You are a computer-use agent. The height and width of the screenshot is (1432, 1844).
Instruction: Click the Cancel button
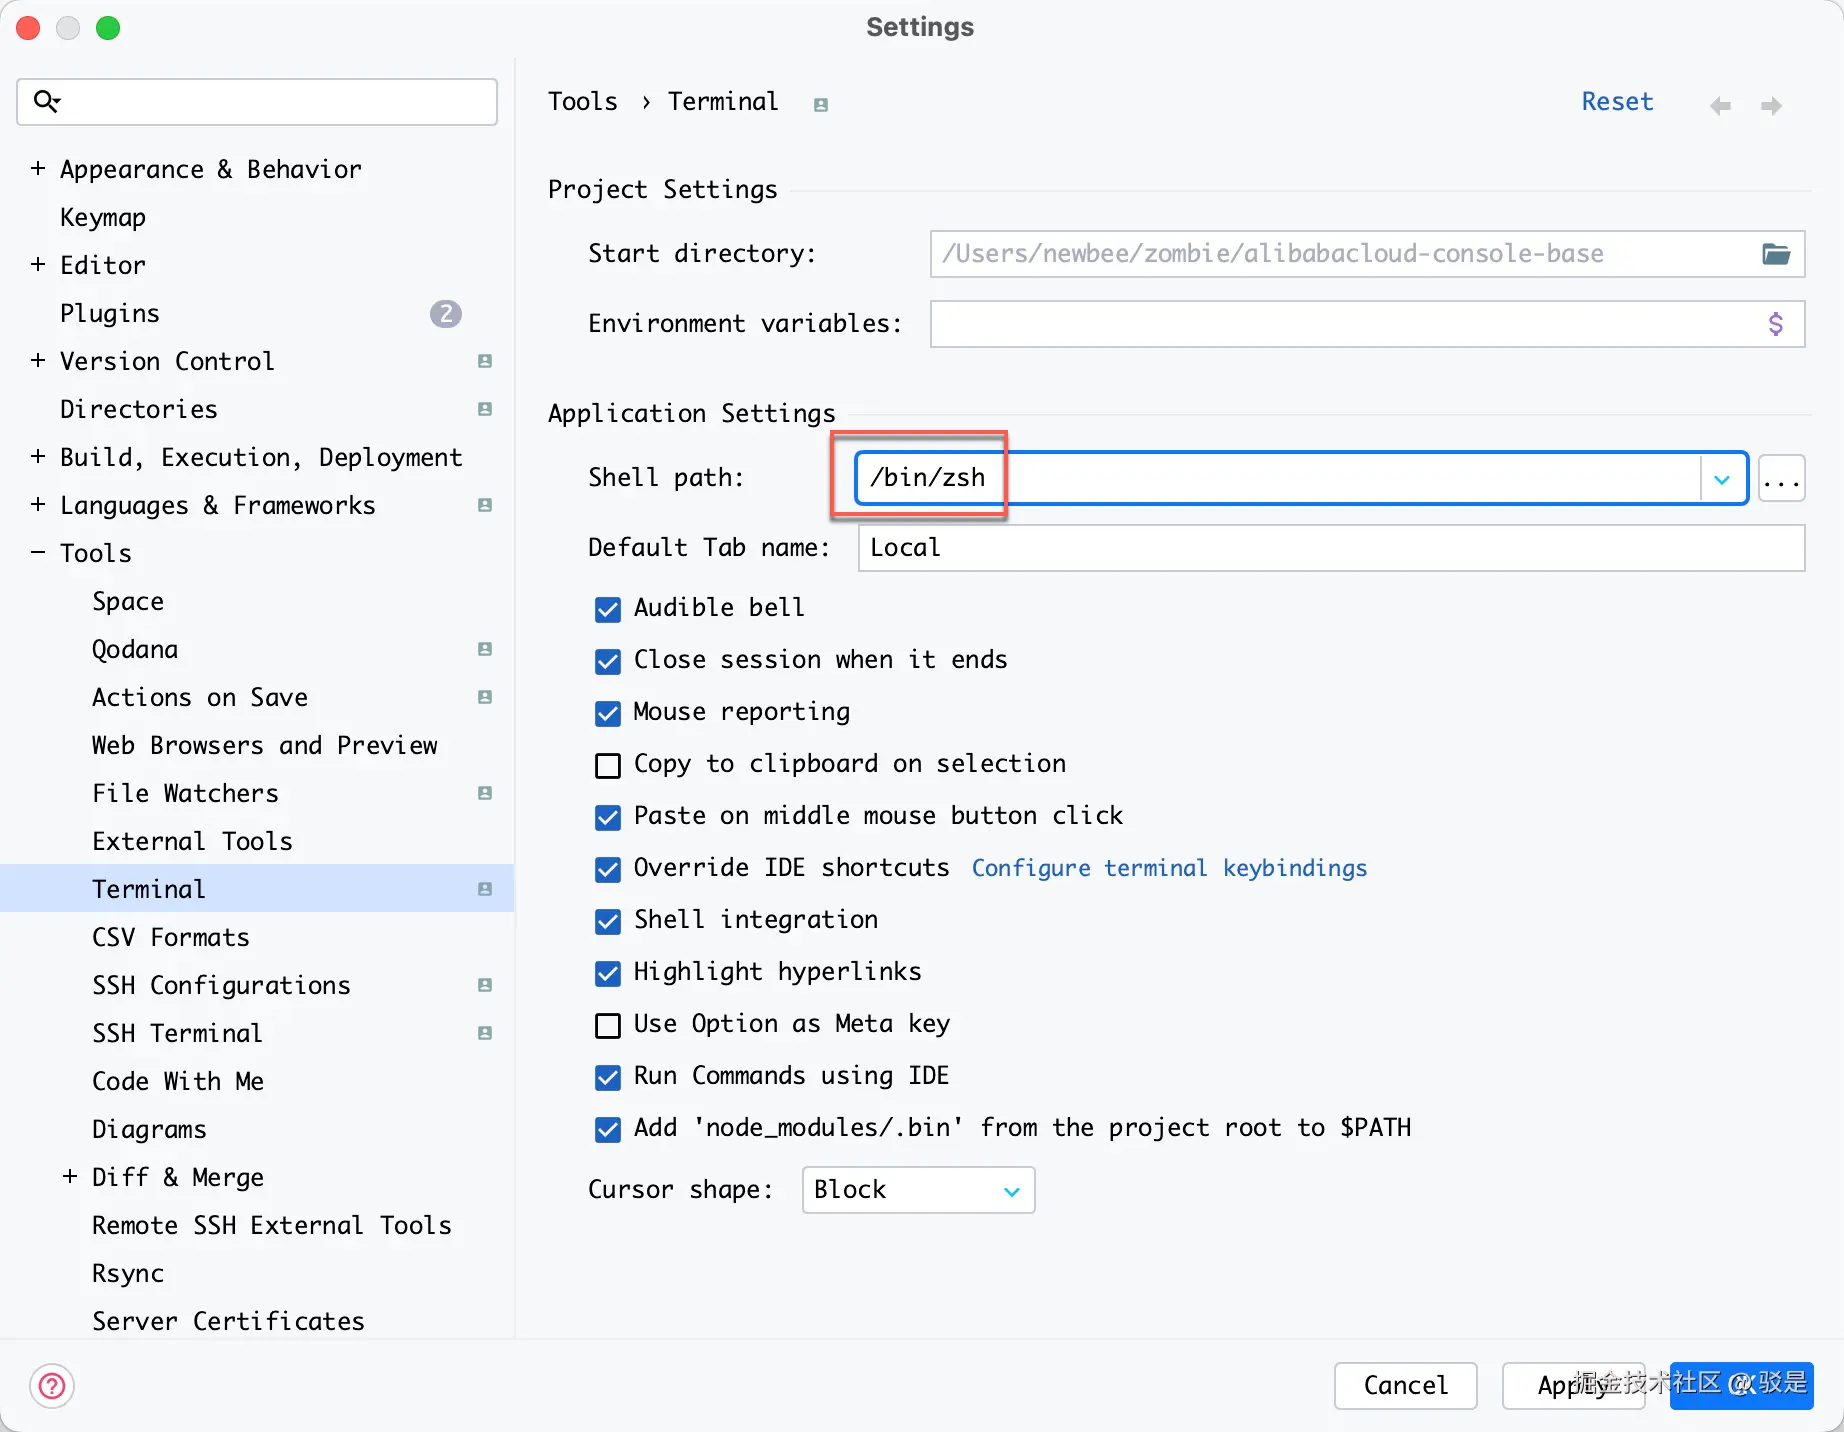click(x=1405, y=1385)
